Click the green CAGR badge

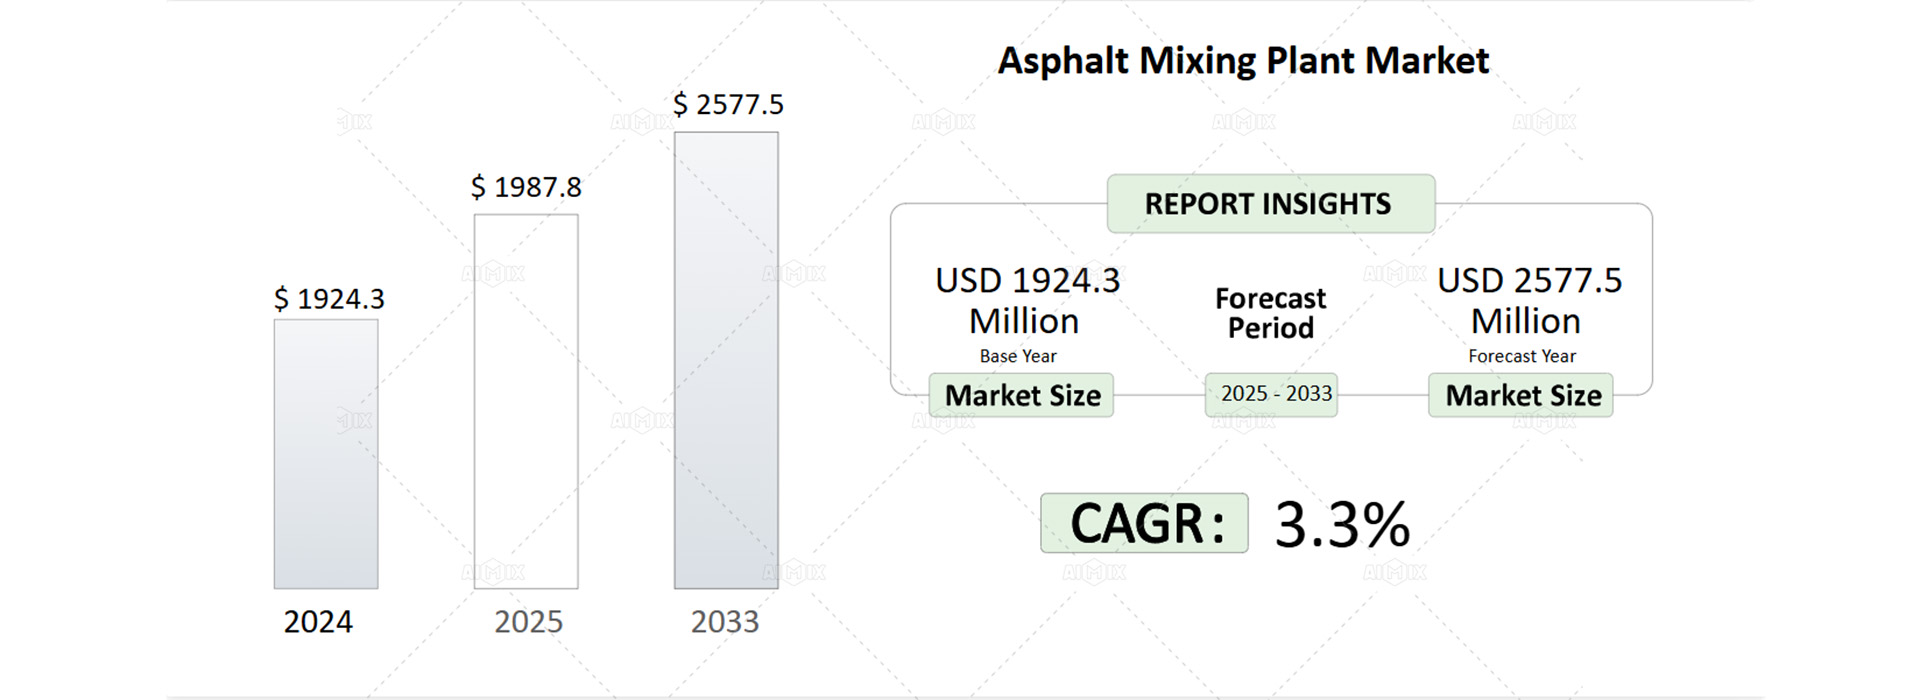coord(1144,523)
